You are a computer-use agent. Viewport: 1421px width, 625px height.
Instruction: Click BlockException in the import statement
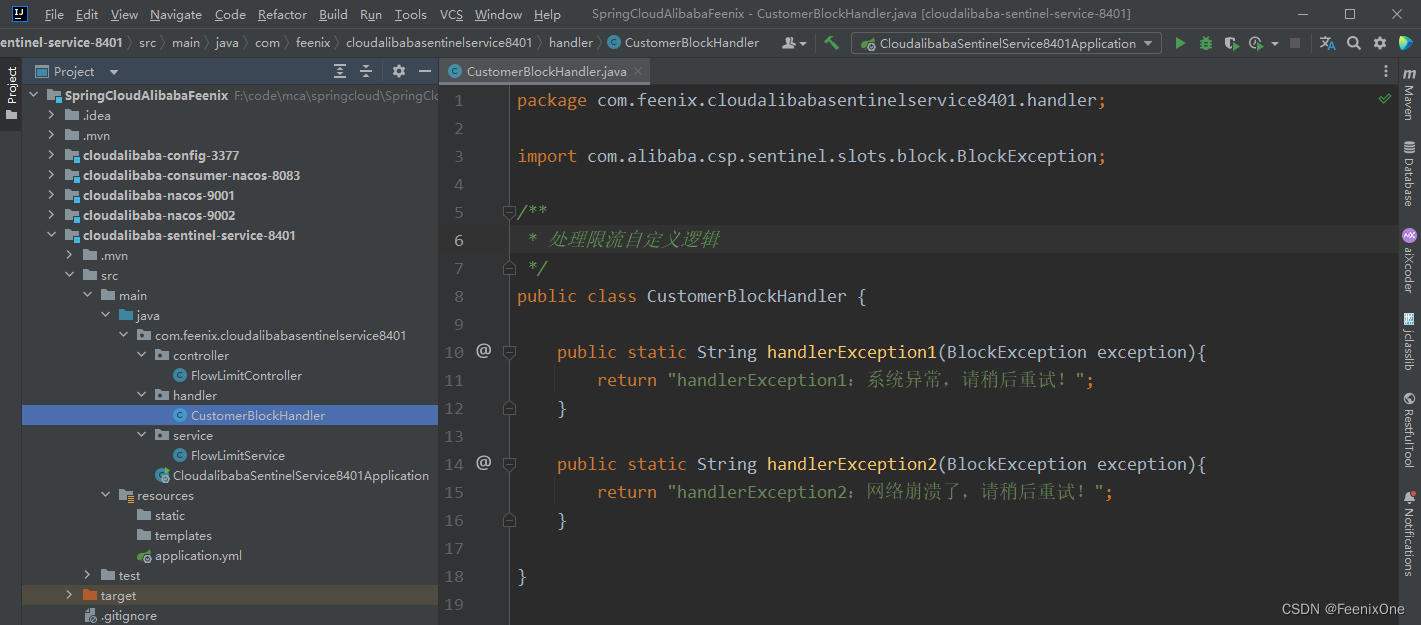tap(1027, 156)
